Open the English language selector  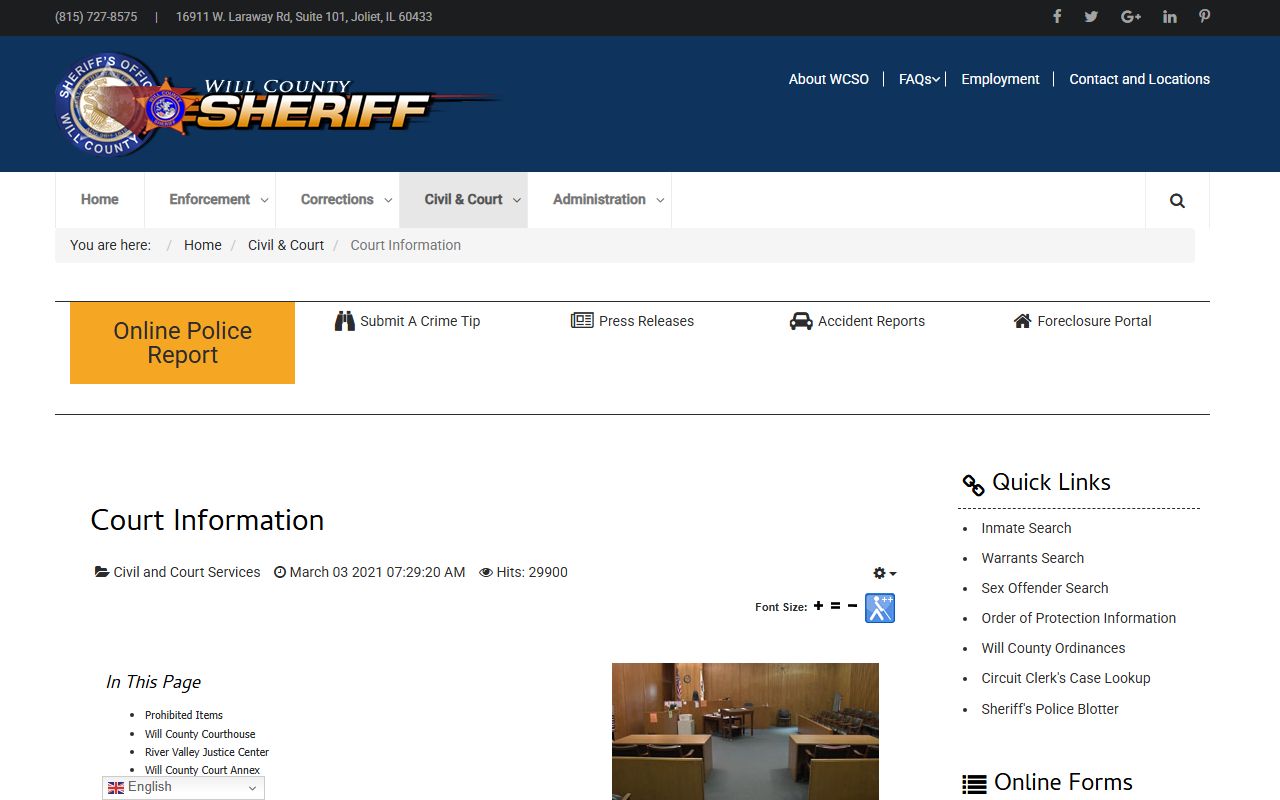pos(183,788)
